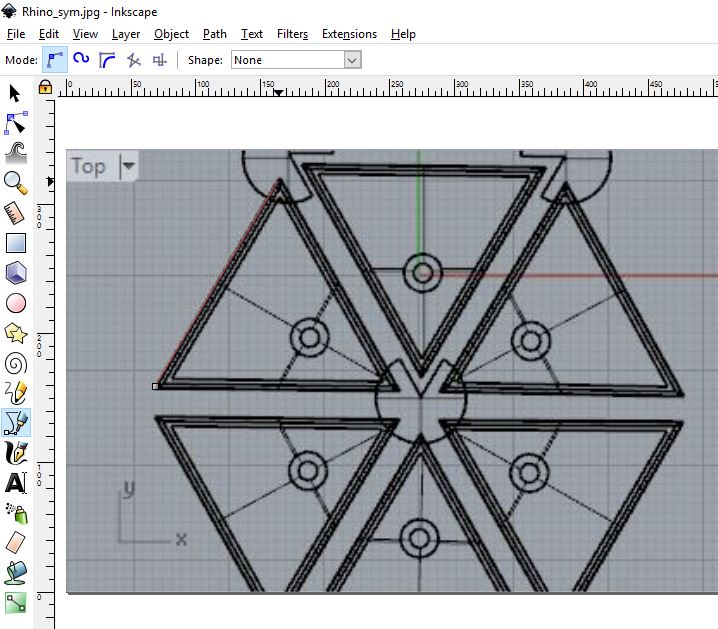
Task: Switch to BSpline path mode
Action: tap(107, 60)
